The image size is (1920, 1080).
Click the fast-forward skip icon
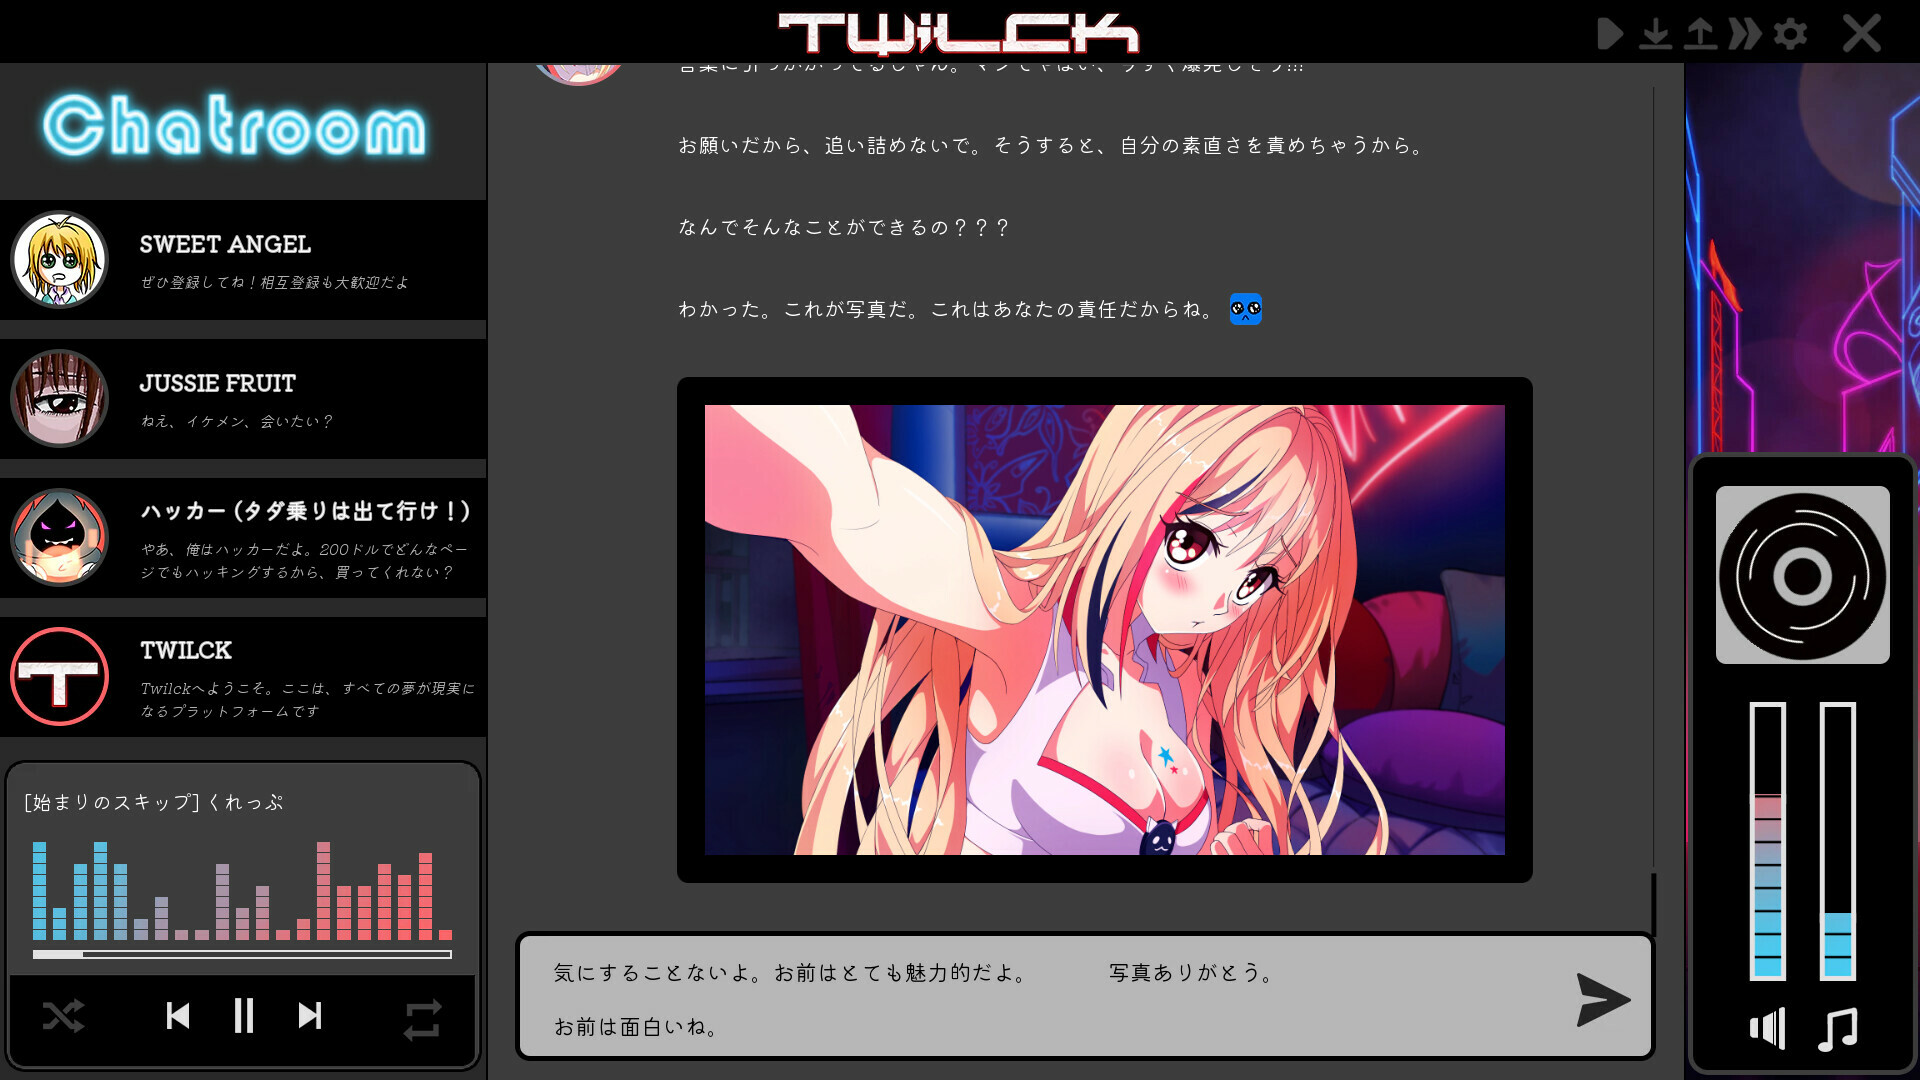pos(1745,34)
